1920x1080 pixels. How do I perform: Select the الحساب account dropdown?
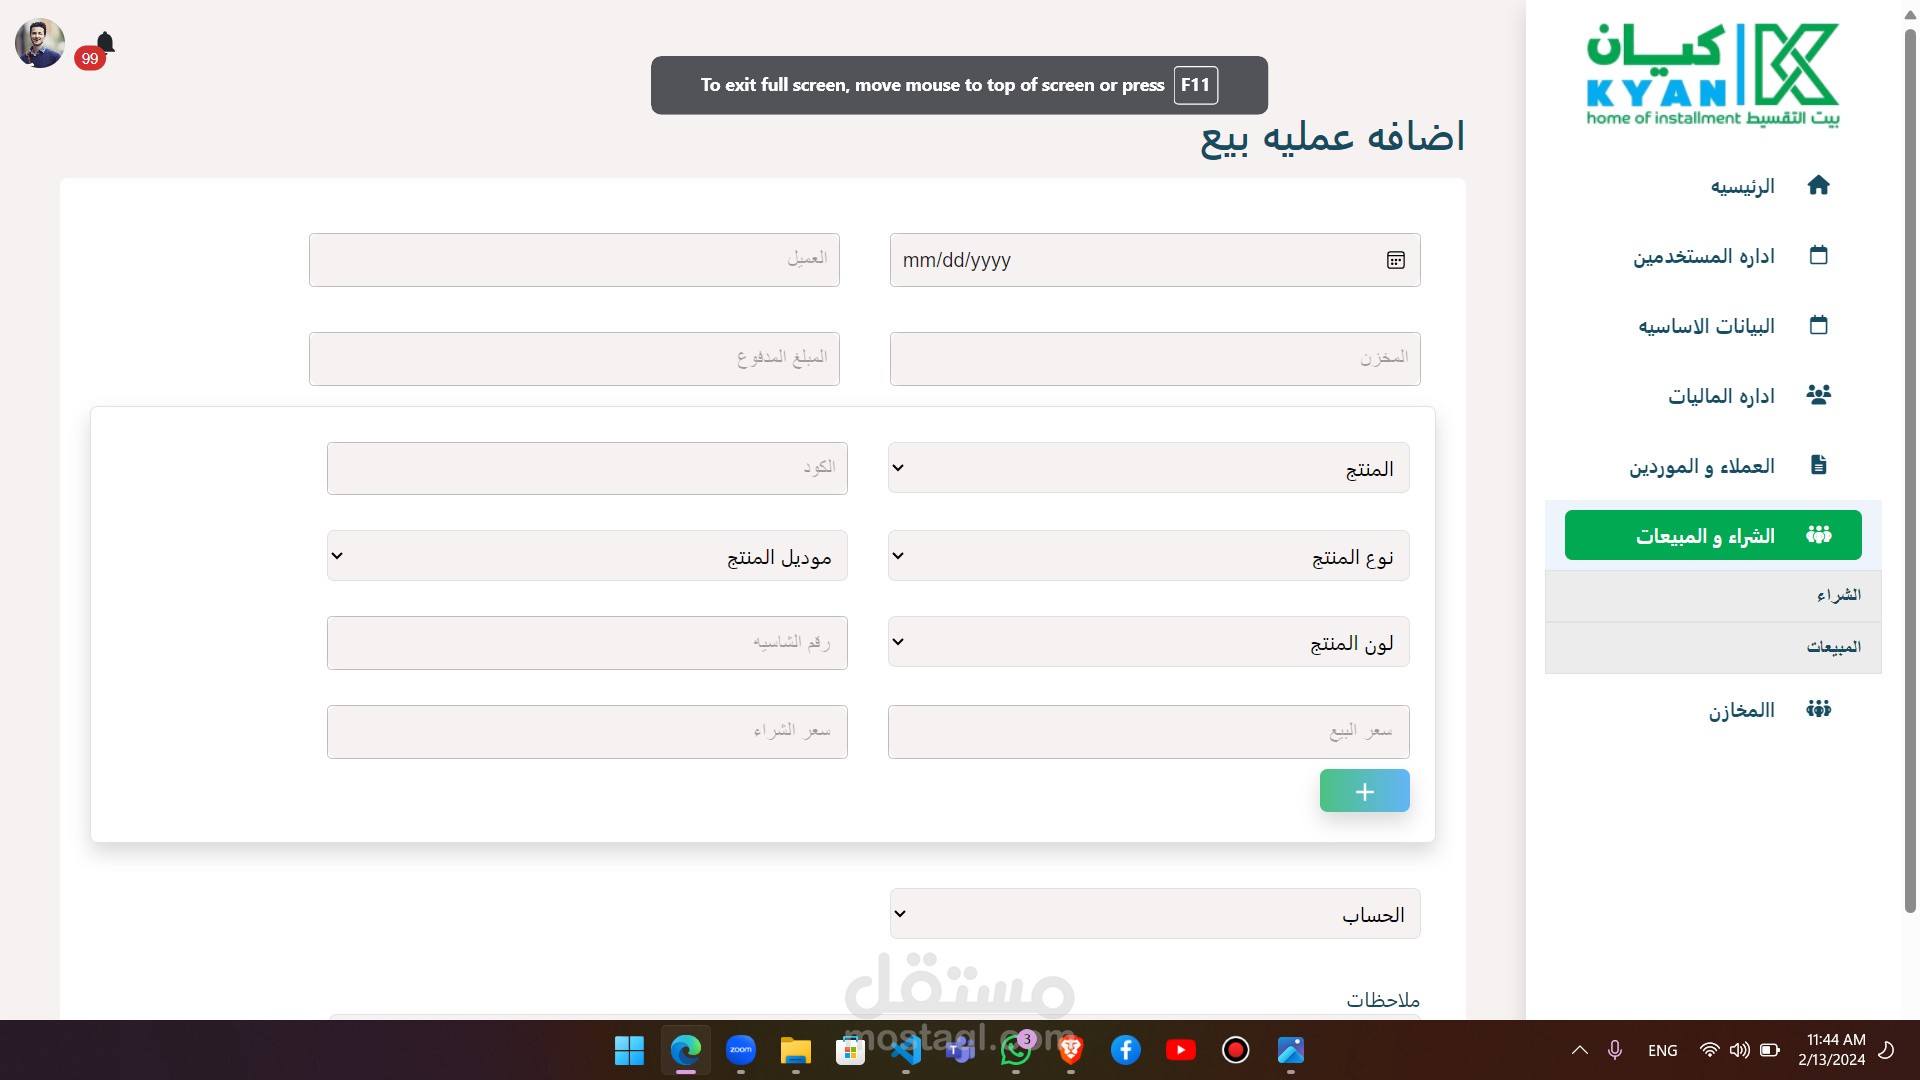1154,914
